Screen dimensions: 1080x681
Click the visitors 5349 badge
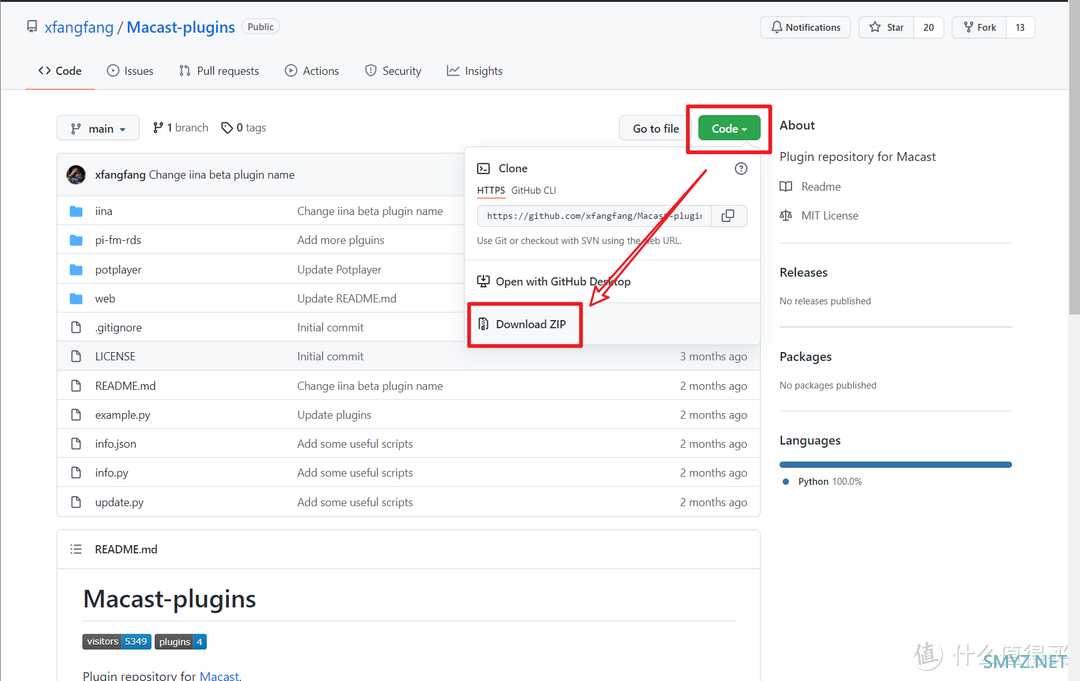point(116,642)
